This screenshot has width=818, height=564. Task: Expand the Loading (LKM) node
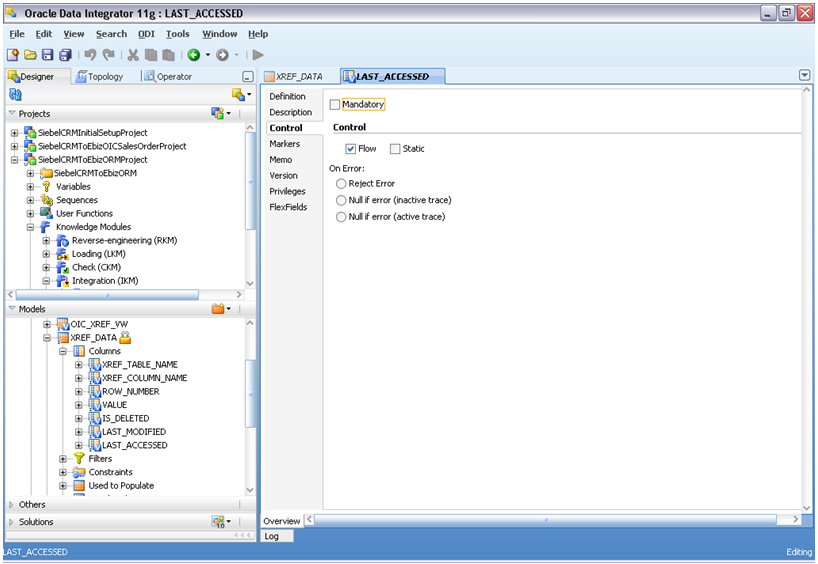click(46, 254)
